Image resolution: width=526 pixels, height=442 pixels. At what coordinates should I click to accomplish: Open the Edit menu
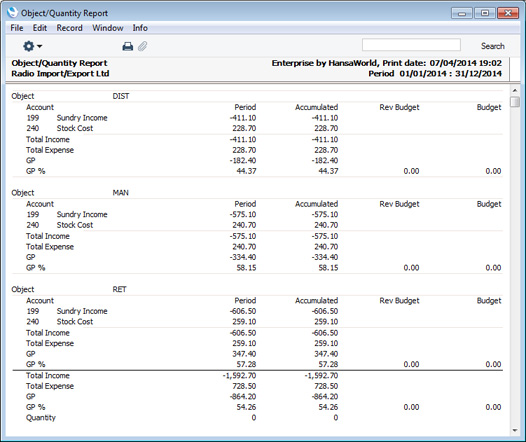(40, 28)
